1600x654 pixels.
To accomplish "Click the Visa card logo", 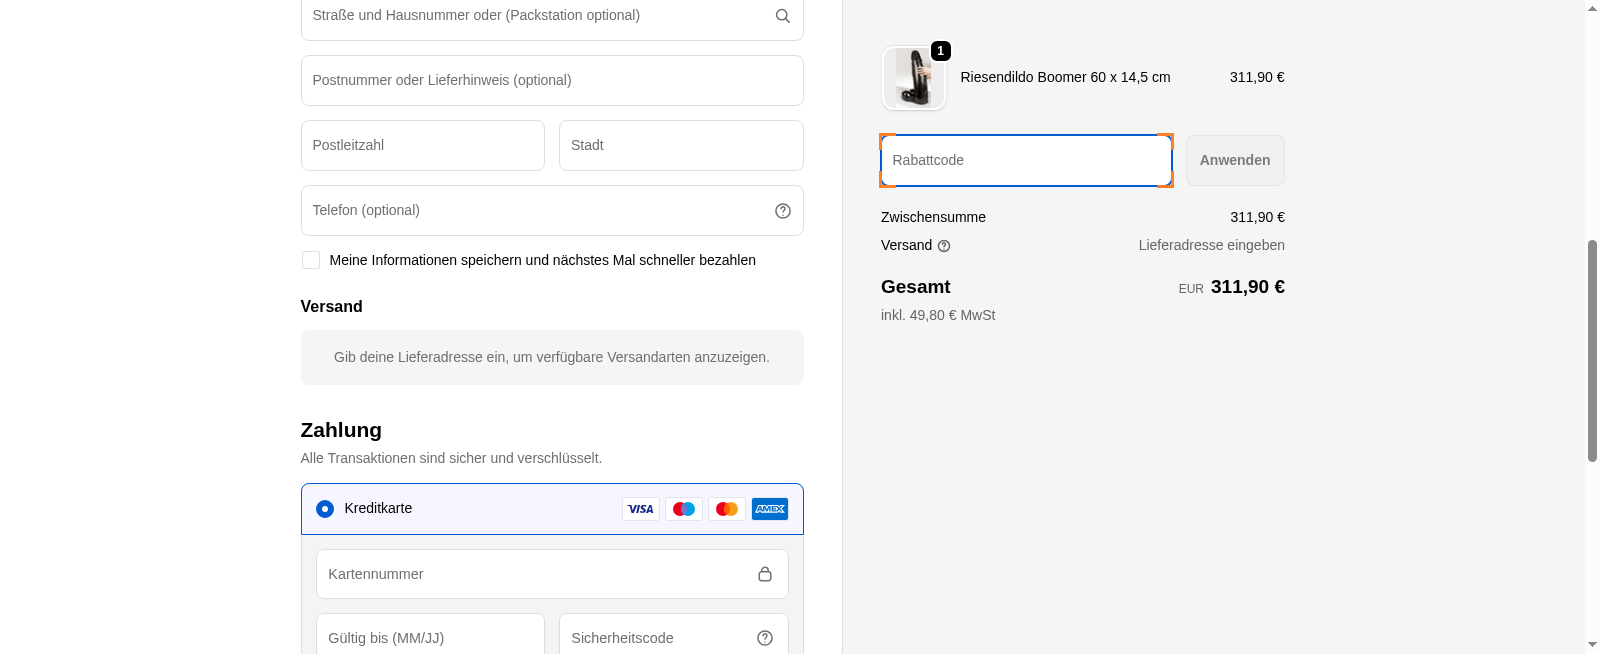I will [x=640, y=509].
